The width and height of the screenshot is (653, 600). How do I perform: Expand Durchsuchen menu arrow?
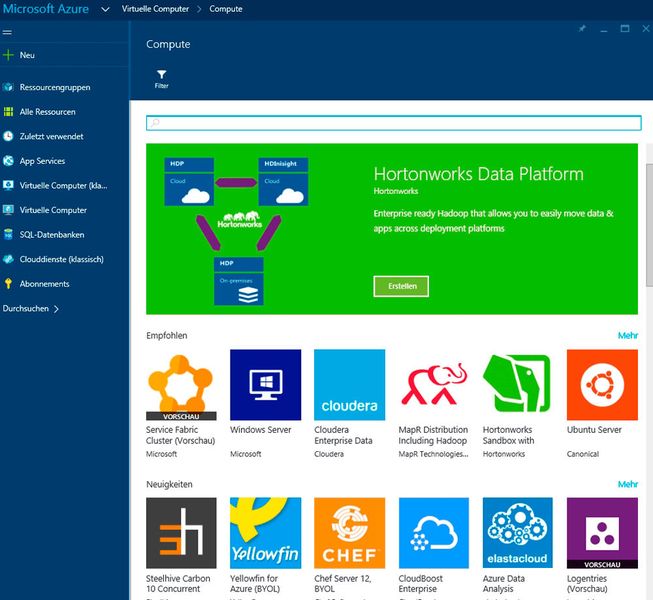click(x=56, y=309)
